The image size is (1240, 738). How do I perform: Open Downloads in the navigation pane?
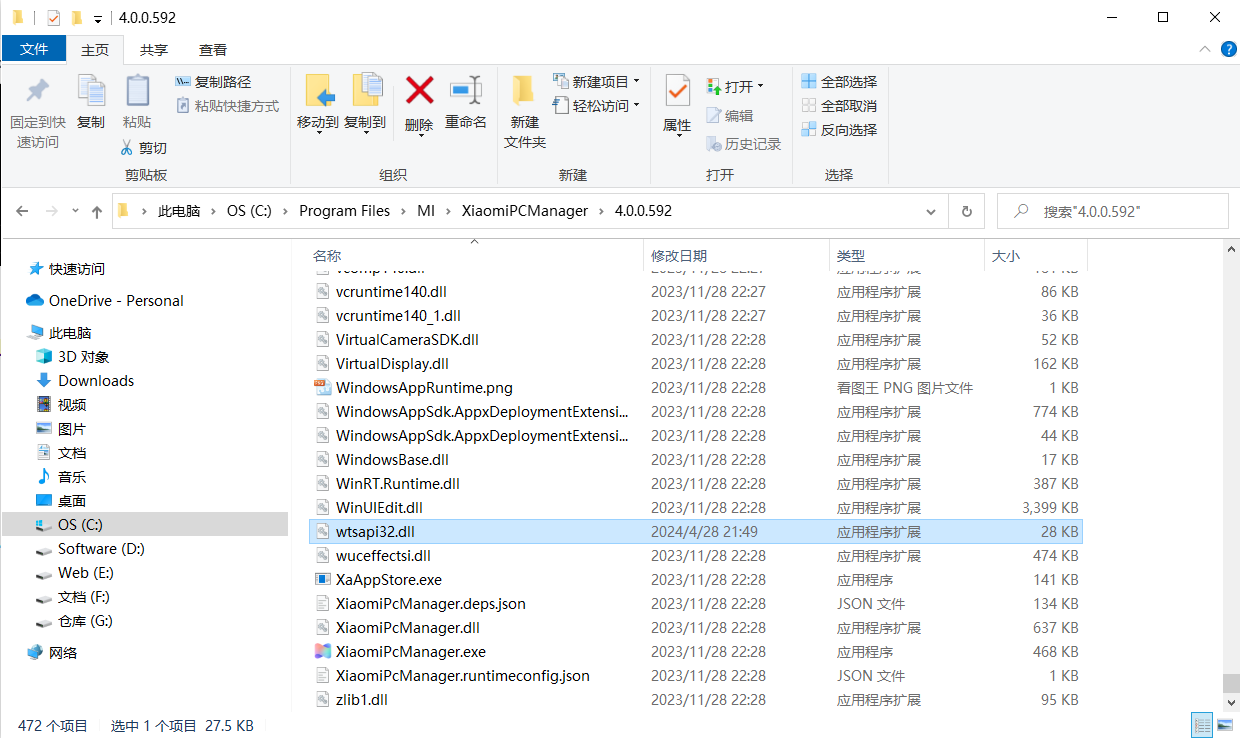pyautogui.click(x=96, y=381)
